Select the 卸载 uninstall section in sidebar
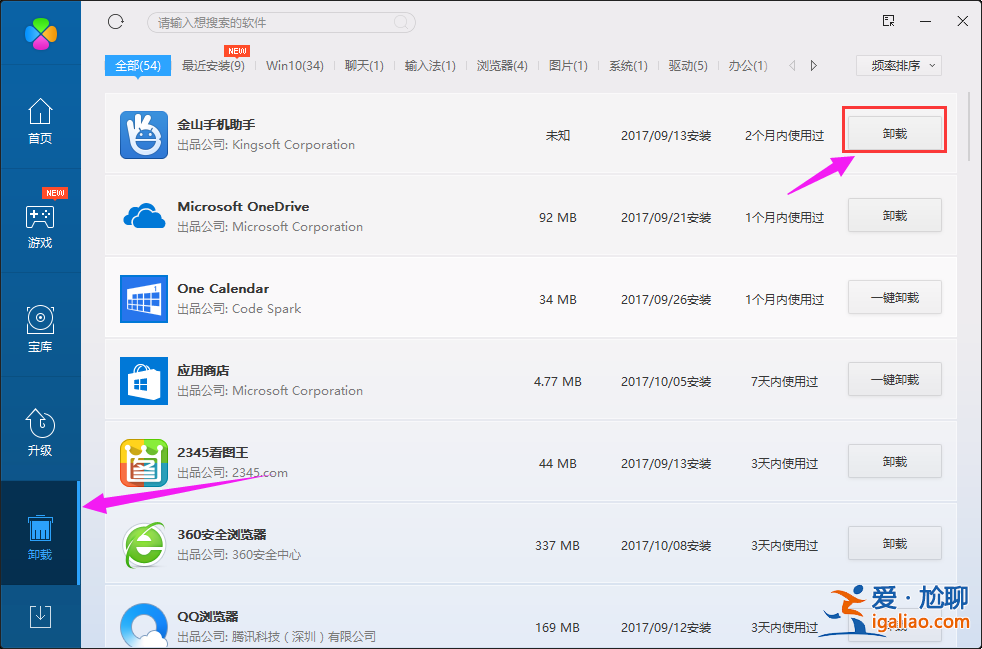 pyautogui.click(x=40, y=535)
